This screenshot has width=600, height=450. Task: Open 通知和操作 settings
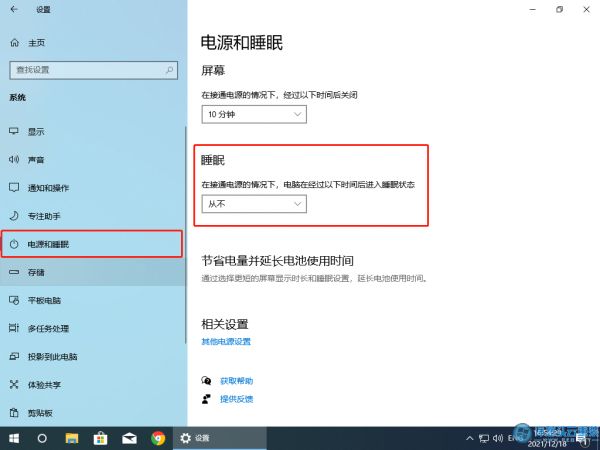[x=93, y=188]
